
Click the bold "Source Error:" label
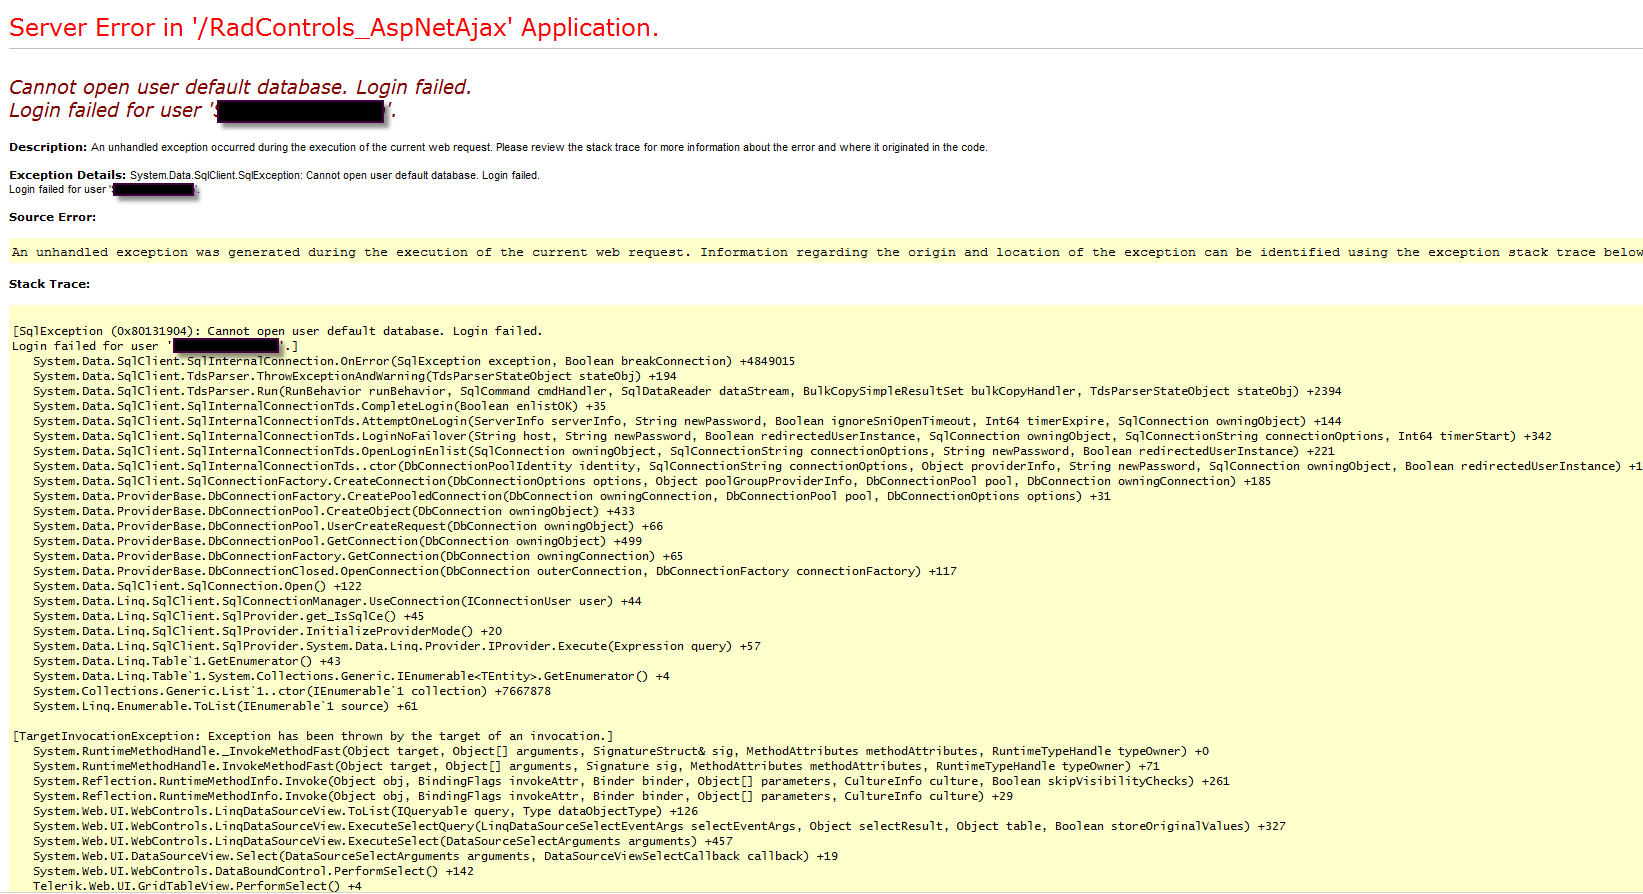53,217
